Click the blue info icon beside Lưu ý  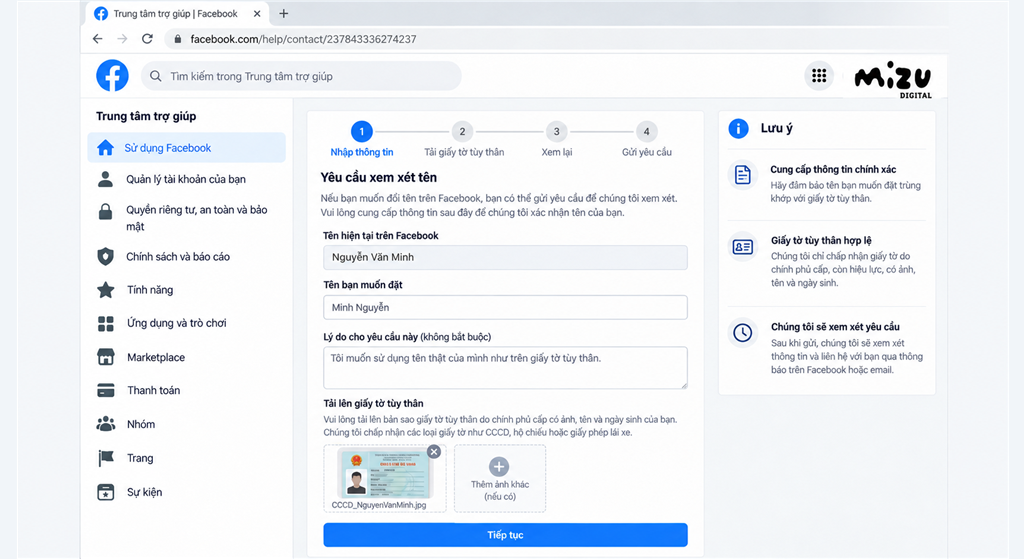pyautogui.click(x=738, y=129)
